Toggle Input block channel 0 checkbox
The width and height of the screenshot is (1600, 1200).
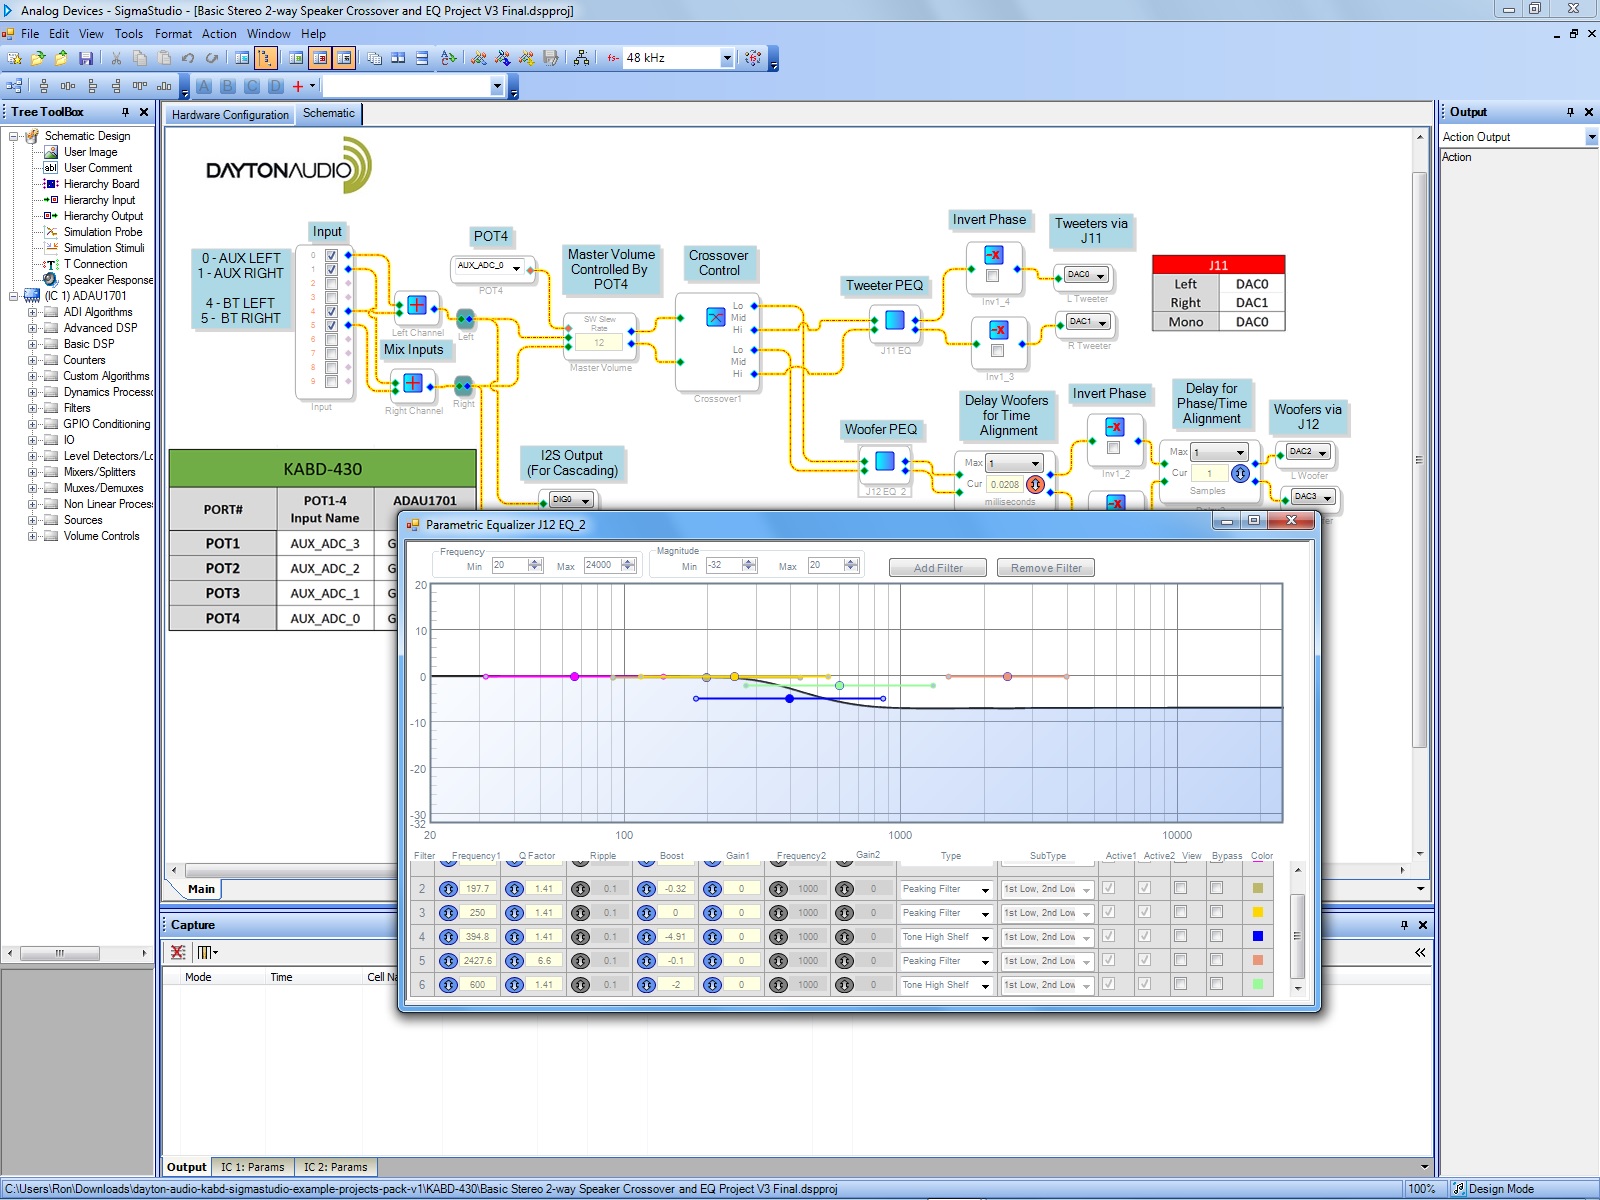coord(331,256)
